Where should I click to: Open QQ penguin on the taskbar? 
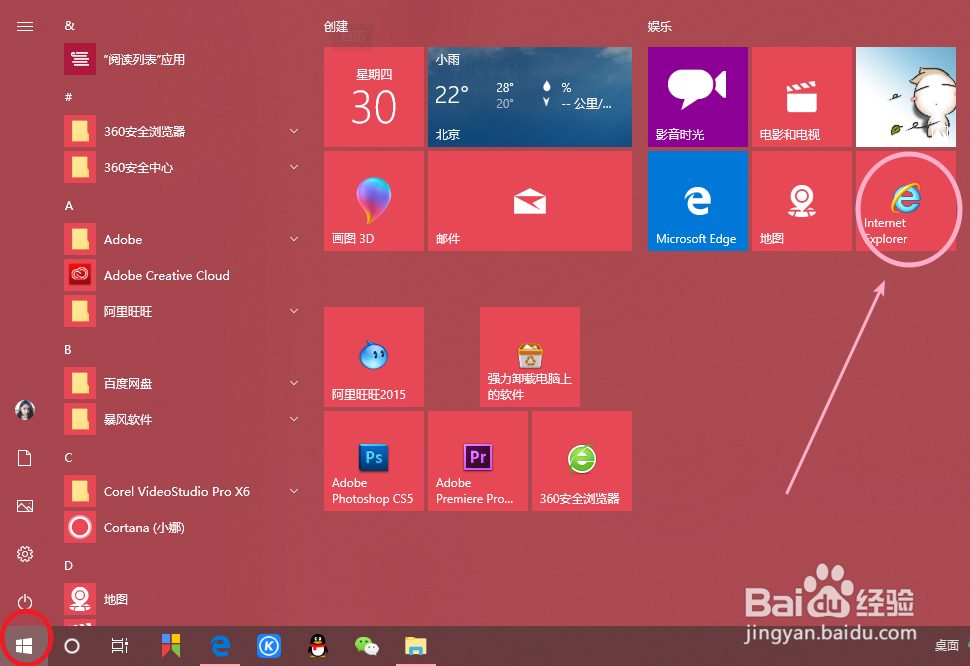(x=318, y=646)
